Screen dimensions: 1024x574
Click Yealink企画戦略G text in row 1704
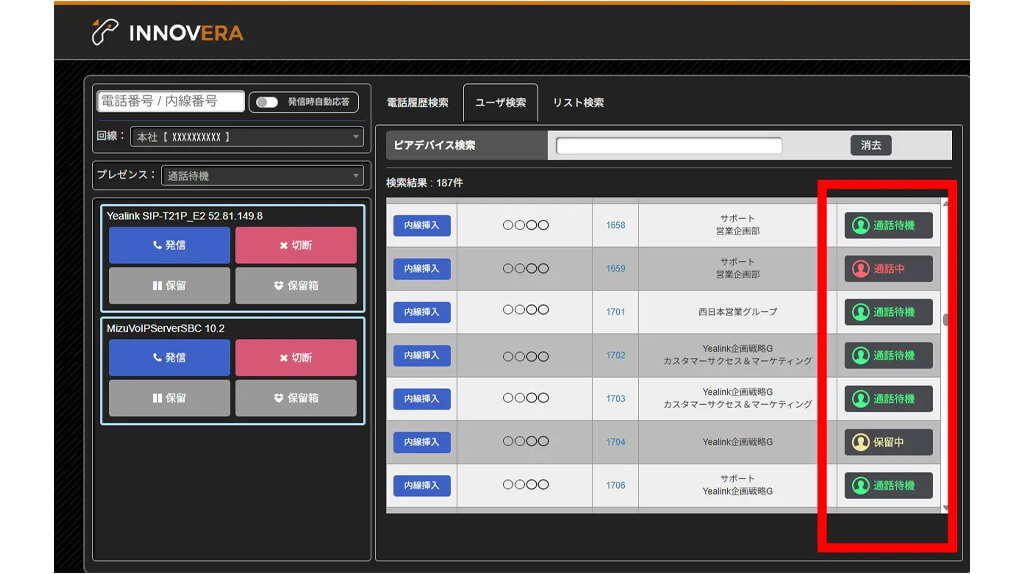tap(737, 442)
